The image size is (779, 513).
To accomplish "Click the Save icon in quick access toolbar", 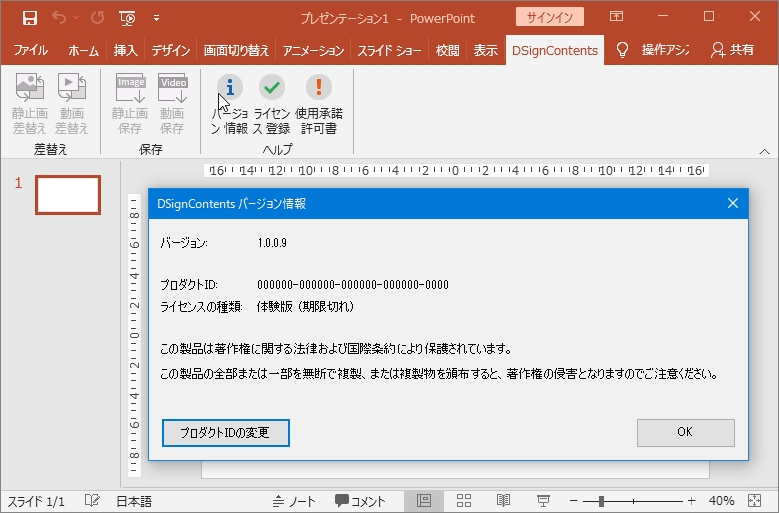I will [30, 18].
